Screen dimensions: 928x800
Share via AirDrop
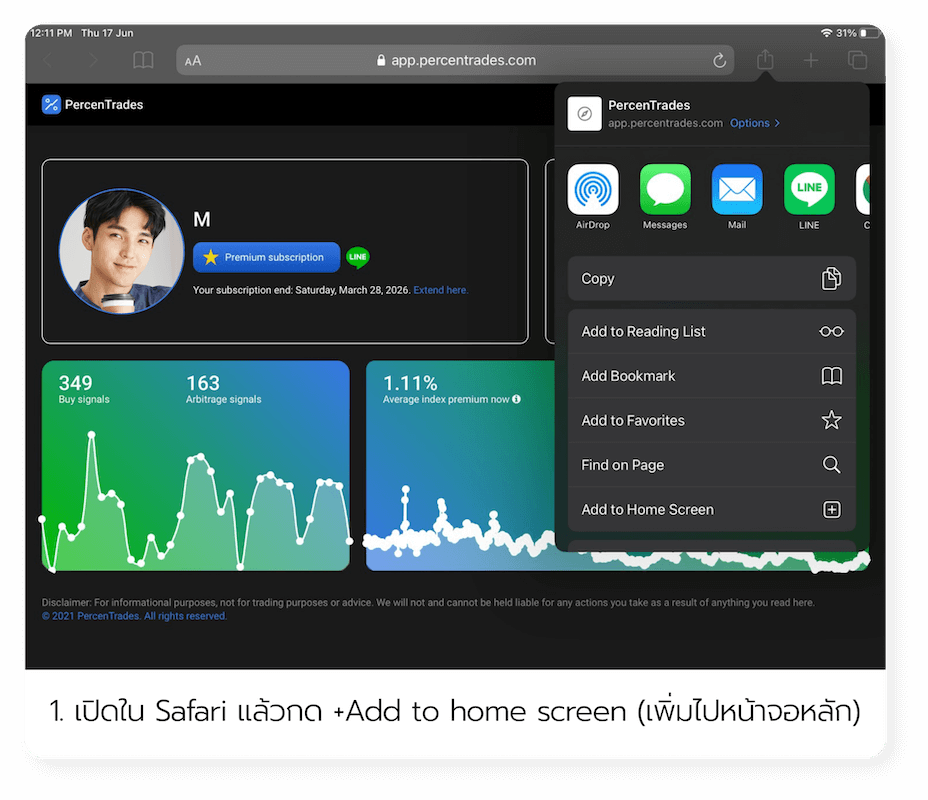click(592, 197)
